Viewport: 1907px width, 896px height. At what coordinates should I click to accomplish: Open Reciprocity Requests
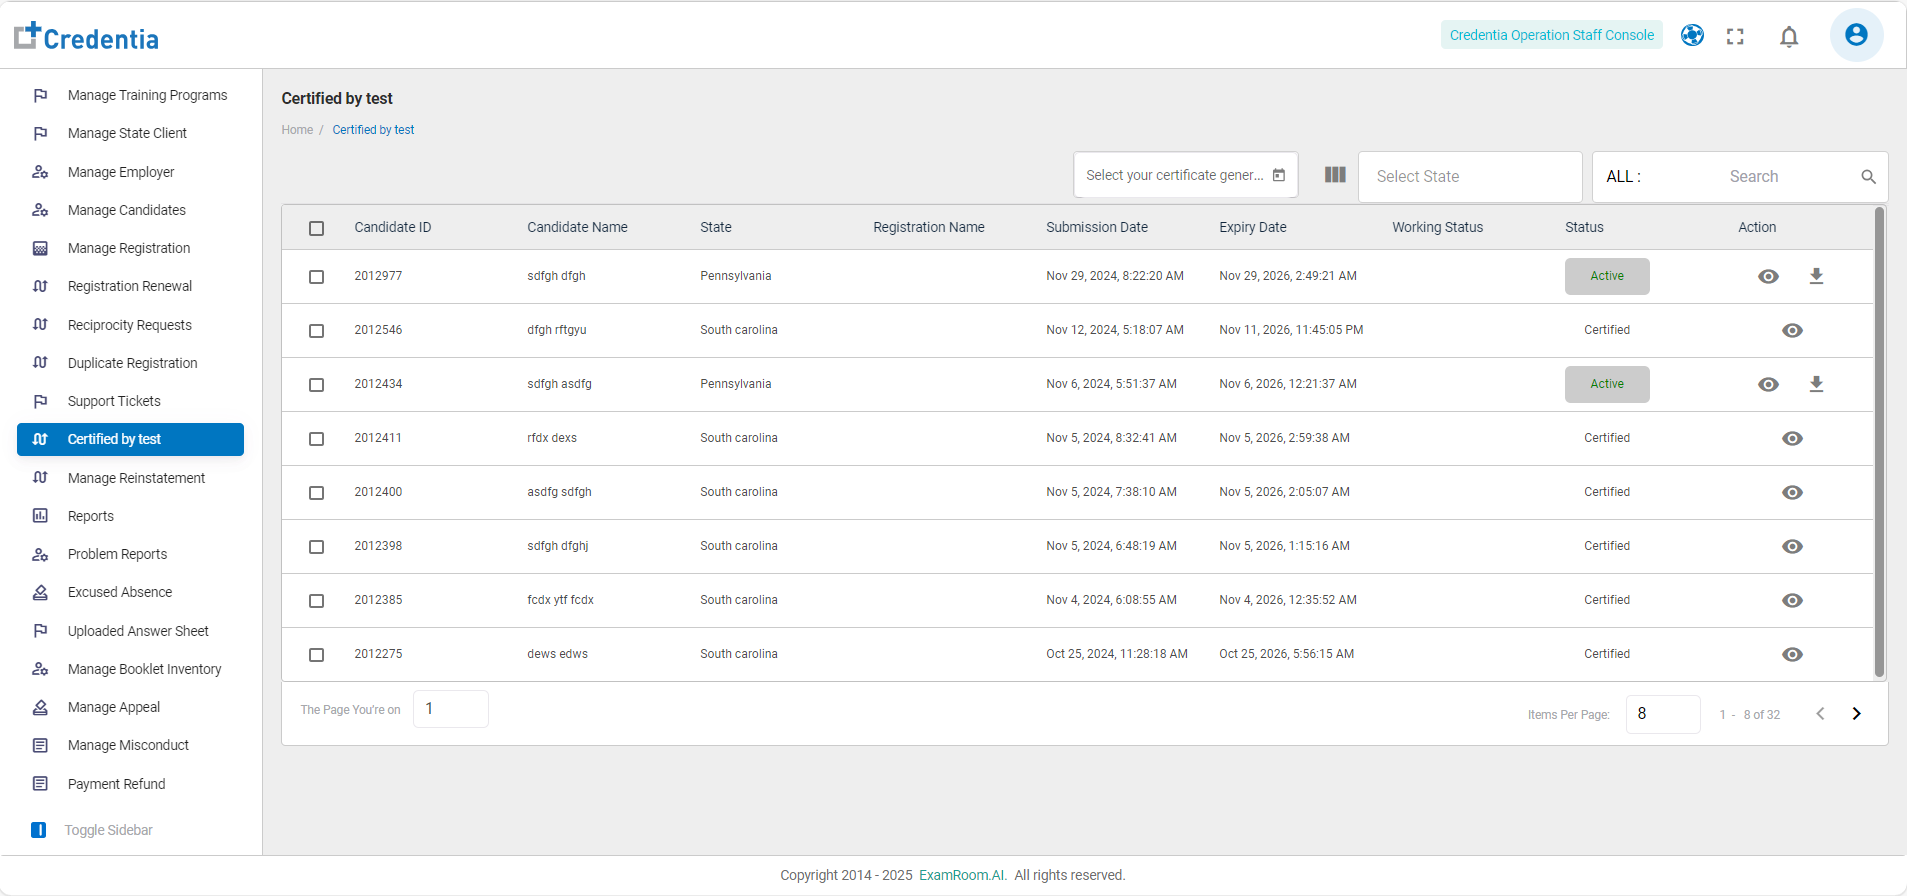(130, 325)
